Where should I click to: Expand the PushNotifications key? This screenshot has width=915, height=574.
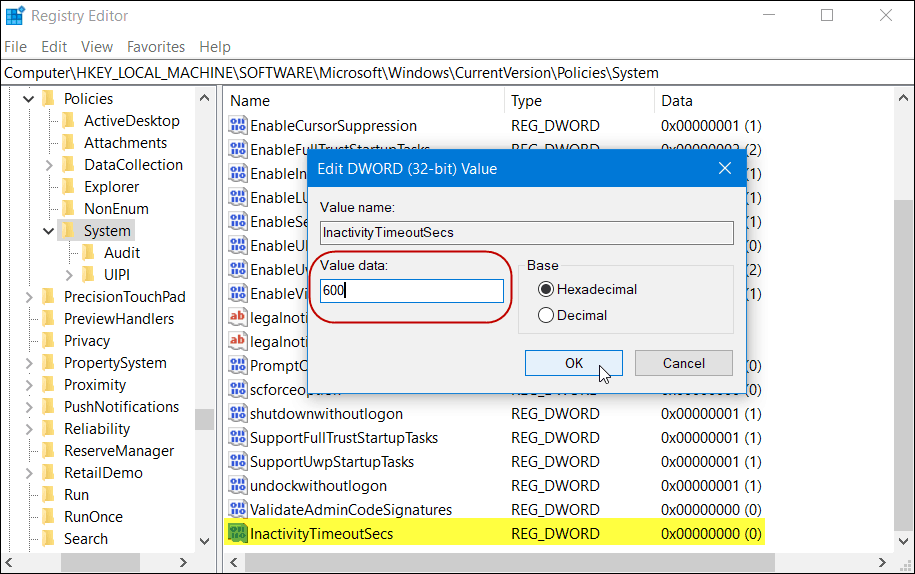click(29, 407)
